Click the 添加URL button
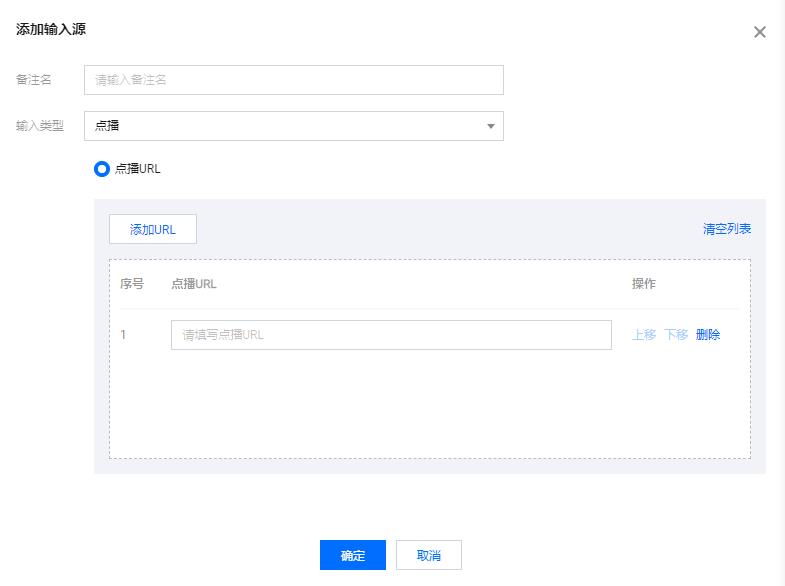This screenshot has height=586, width=785. [153, 229]
